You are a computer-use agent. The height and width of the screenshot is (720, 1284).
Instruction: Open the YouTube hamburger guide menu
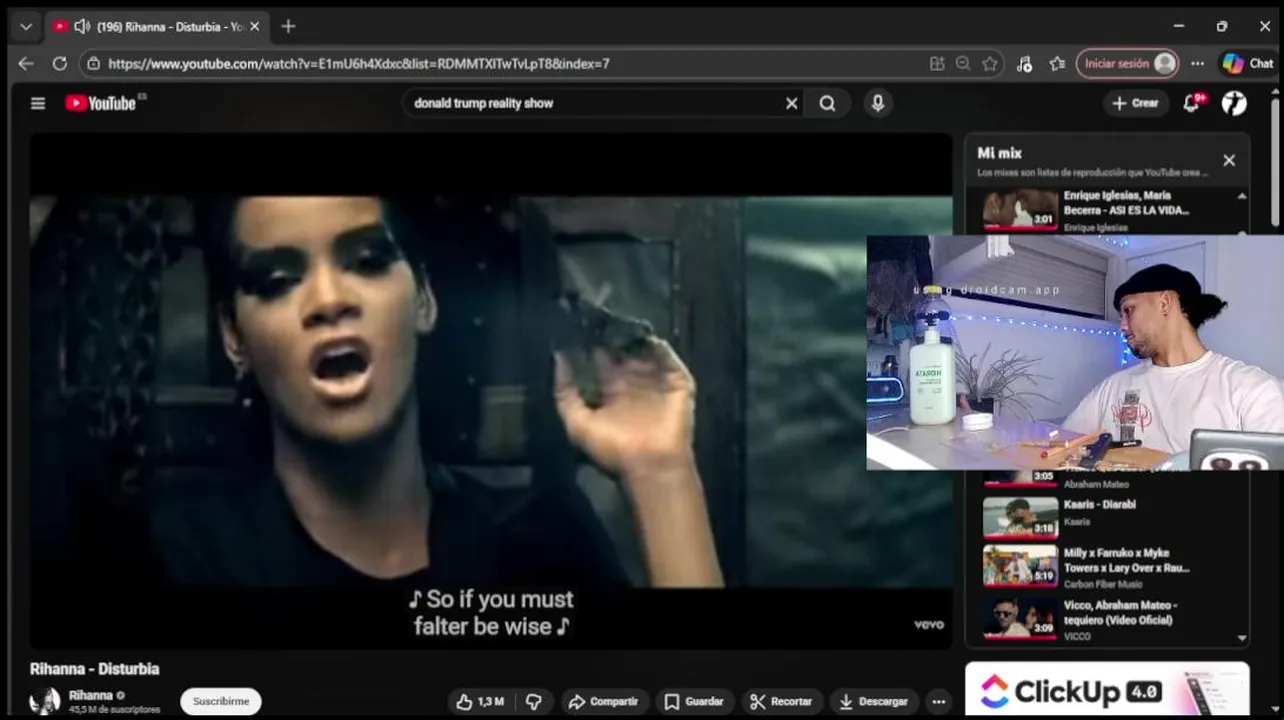pos(38,103)
